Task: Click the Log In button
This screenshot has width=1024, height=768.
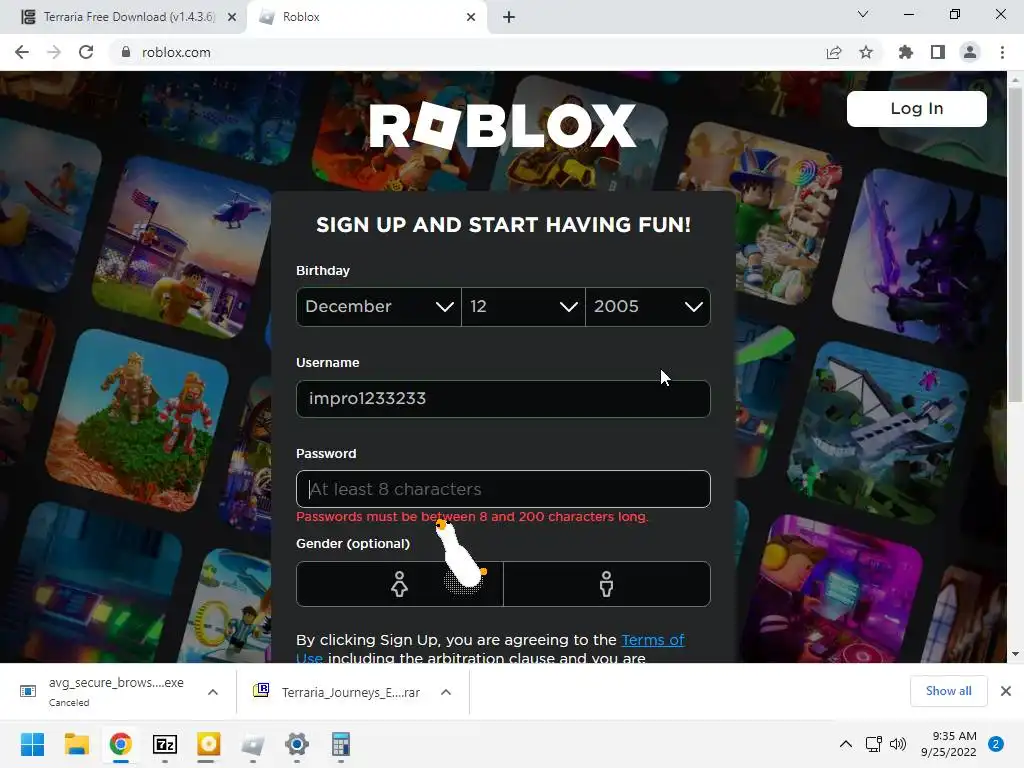Action: pyautogui.click(x=916, y=108)
